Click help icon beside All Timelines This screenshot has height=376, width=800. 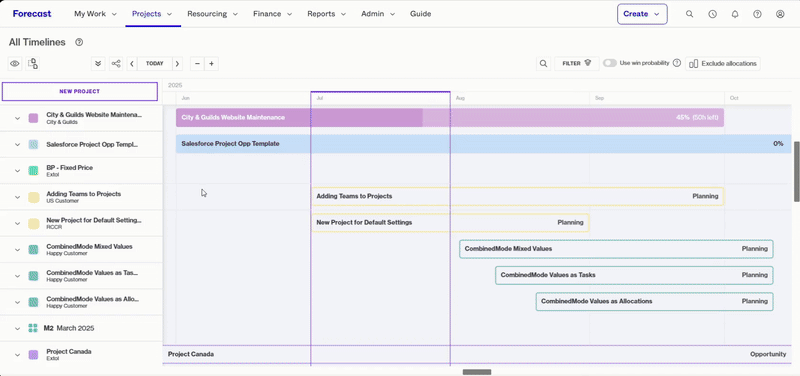pyautogui.click(x=79, y=42)
